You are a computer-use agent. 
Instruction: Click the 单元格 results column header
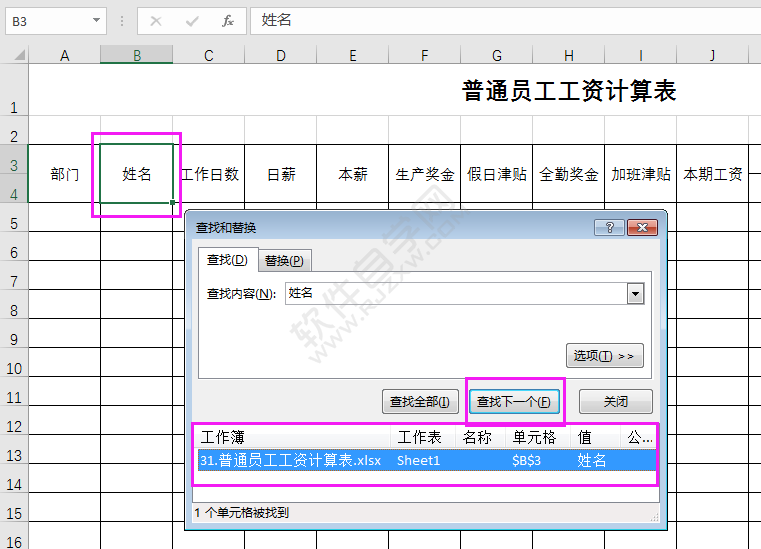538,437
